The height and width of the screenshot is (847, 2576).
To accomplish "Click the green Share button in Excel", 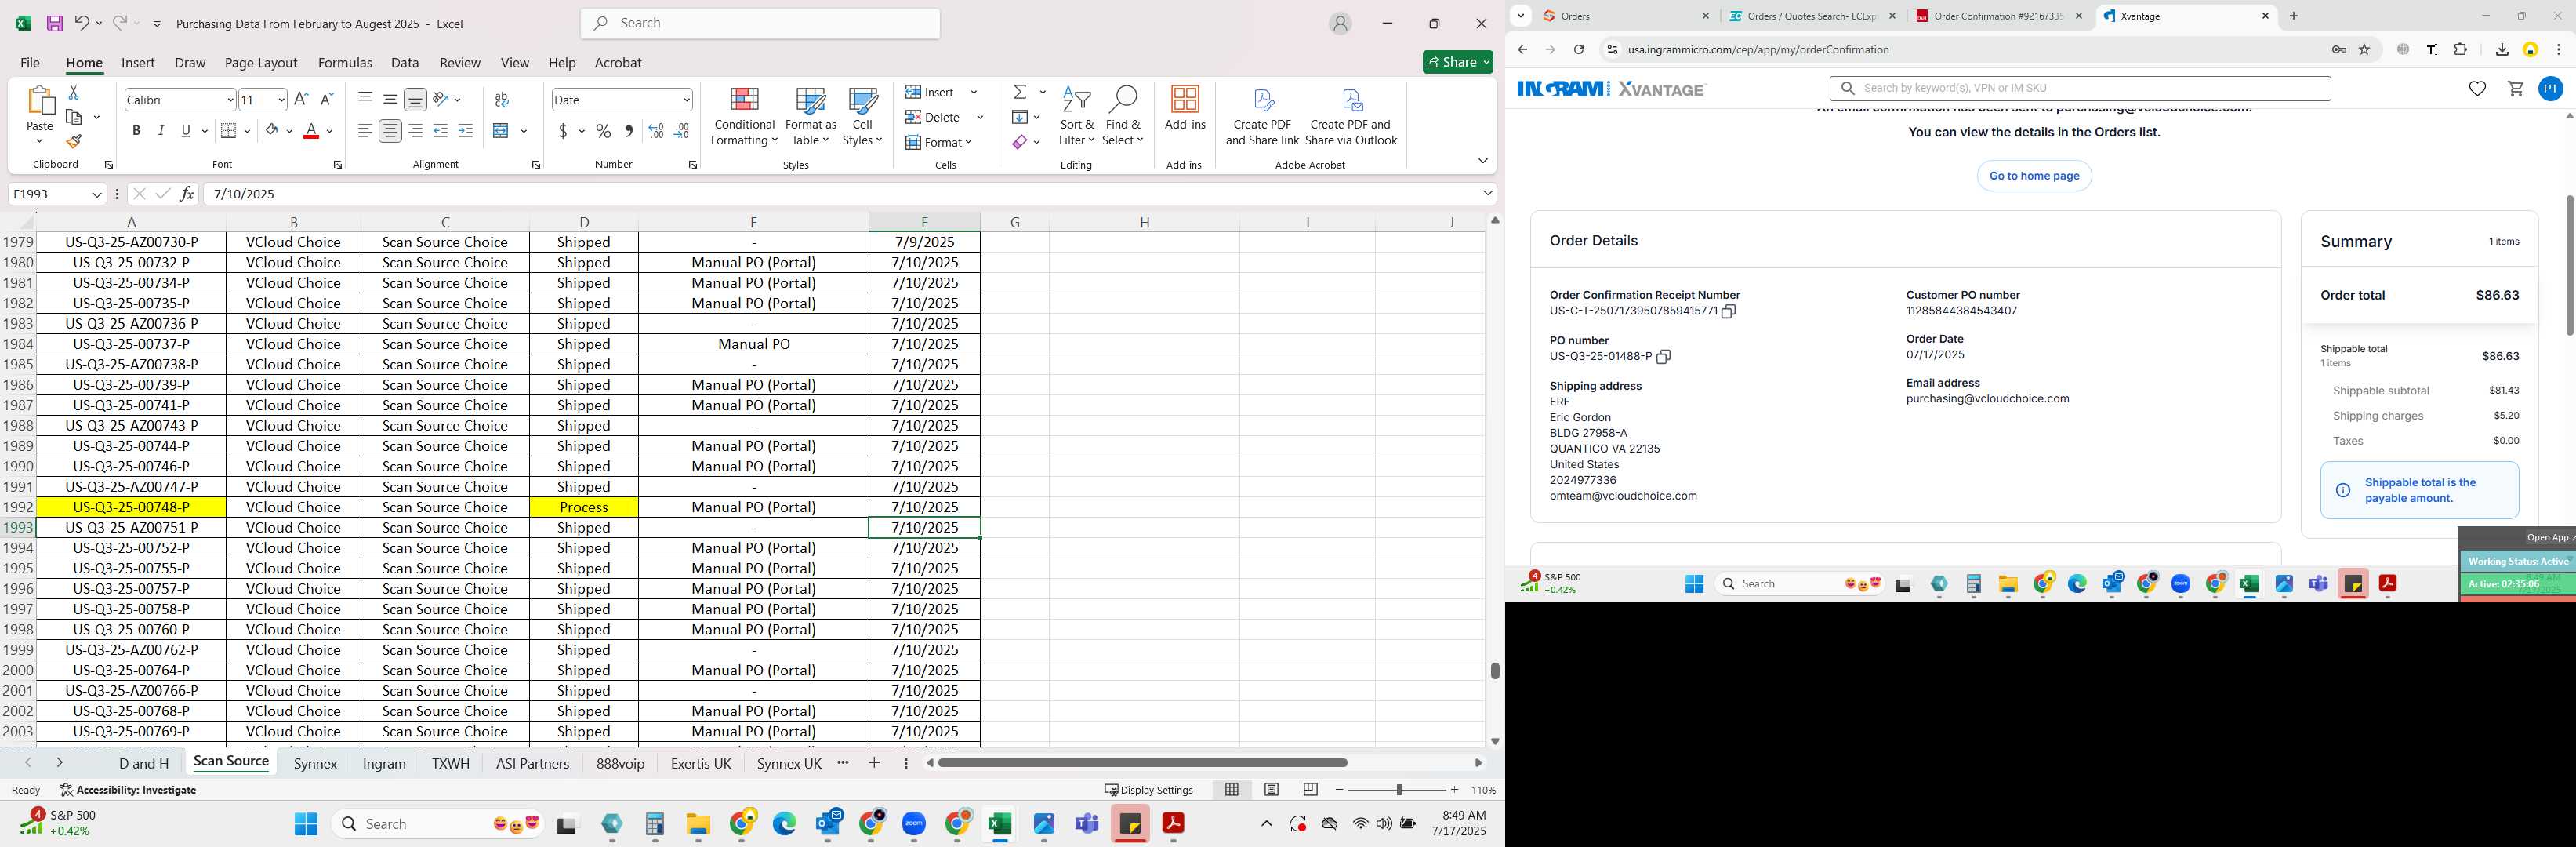I will (x=1457, y=62).
